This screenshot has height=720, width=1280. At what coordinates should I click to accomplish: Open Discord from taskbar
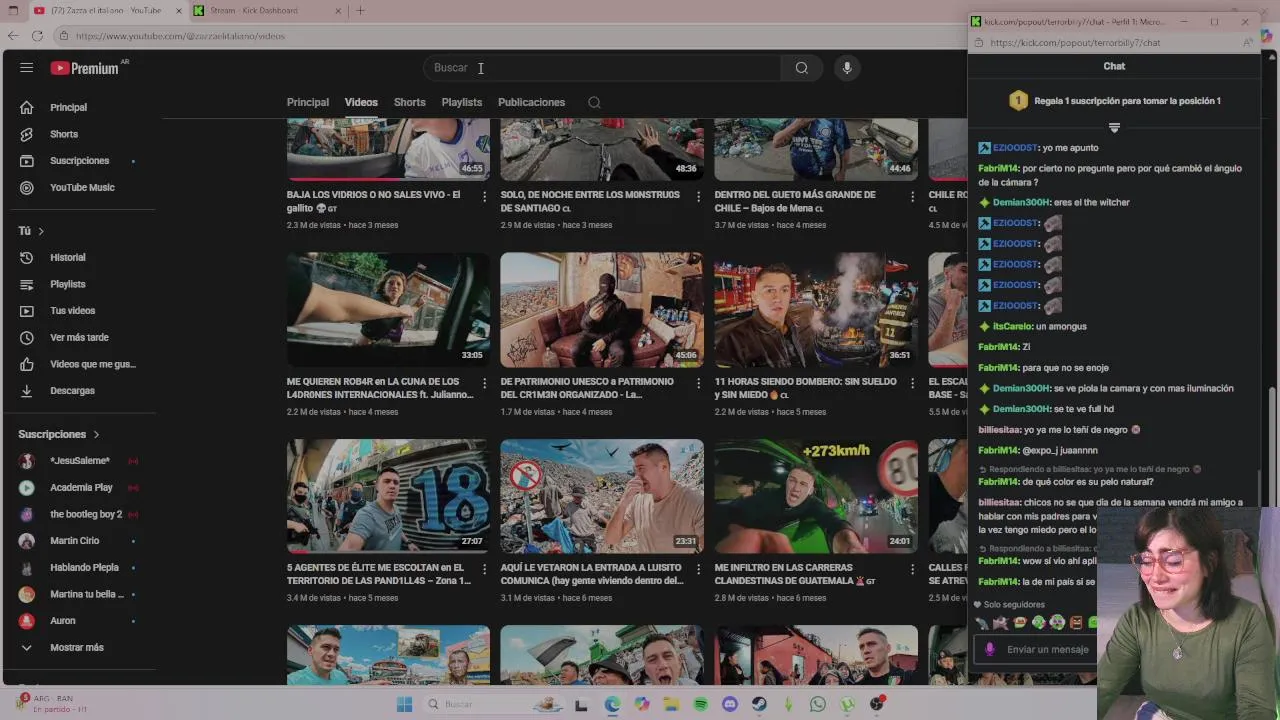tap(730, 704)
